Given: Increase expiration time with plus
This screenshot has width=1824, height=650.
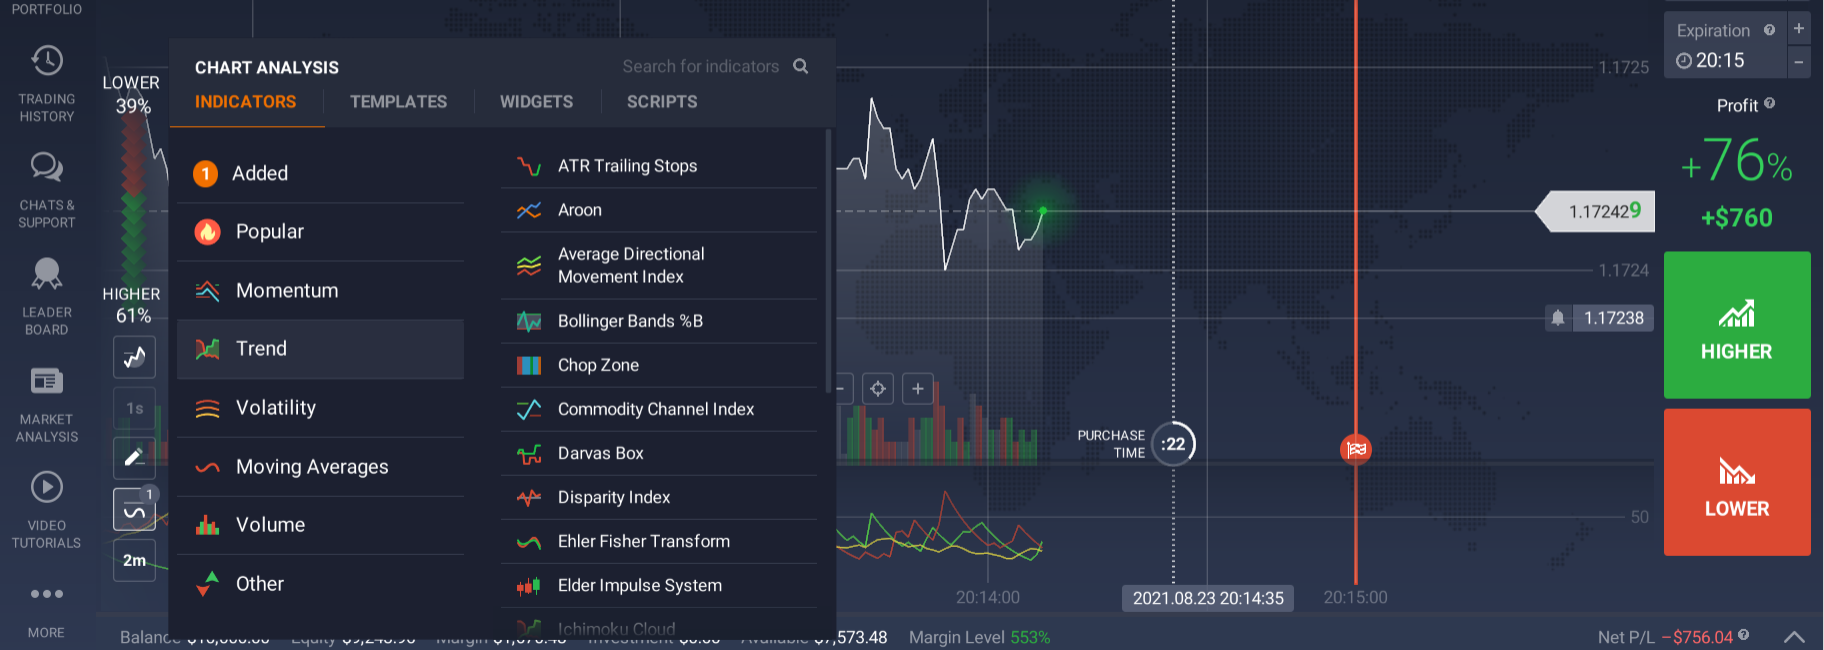Looking at the screenshot, I should pos(1799,29).
